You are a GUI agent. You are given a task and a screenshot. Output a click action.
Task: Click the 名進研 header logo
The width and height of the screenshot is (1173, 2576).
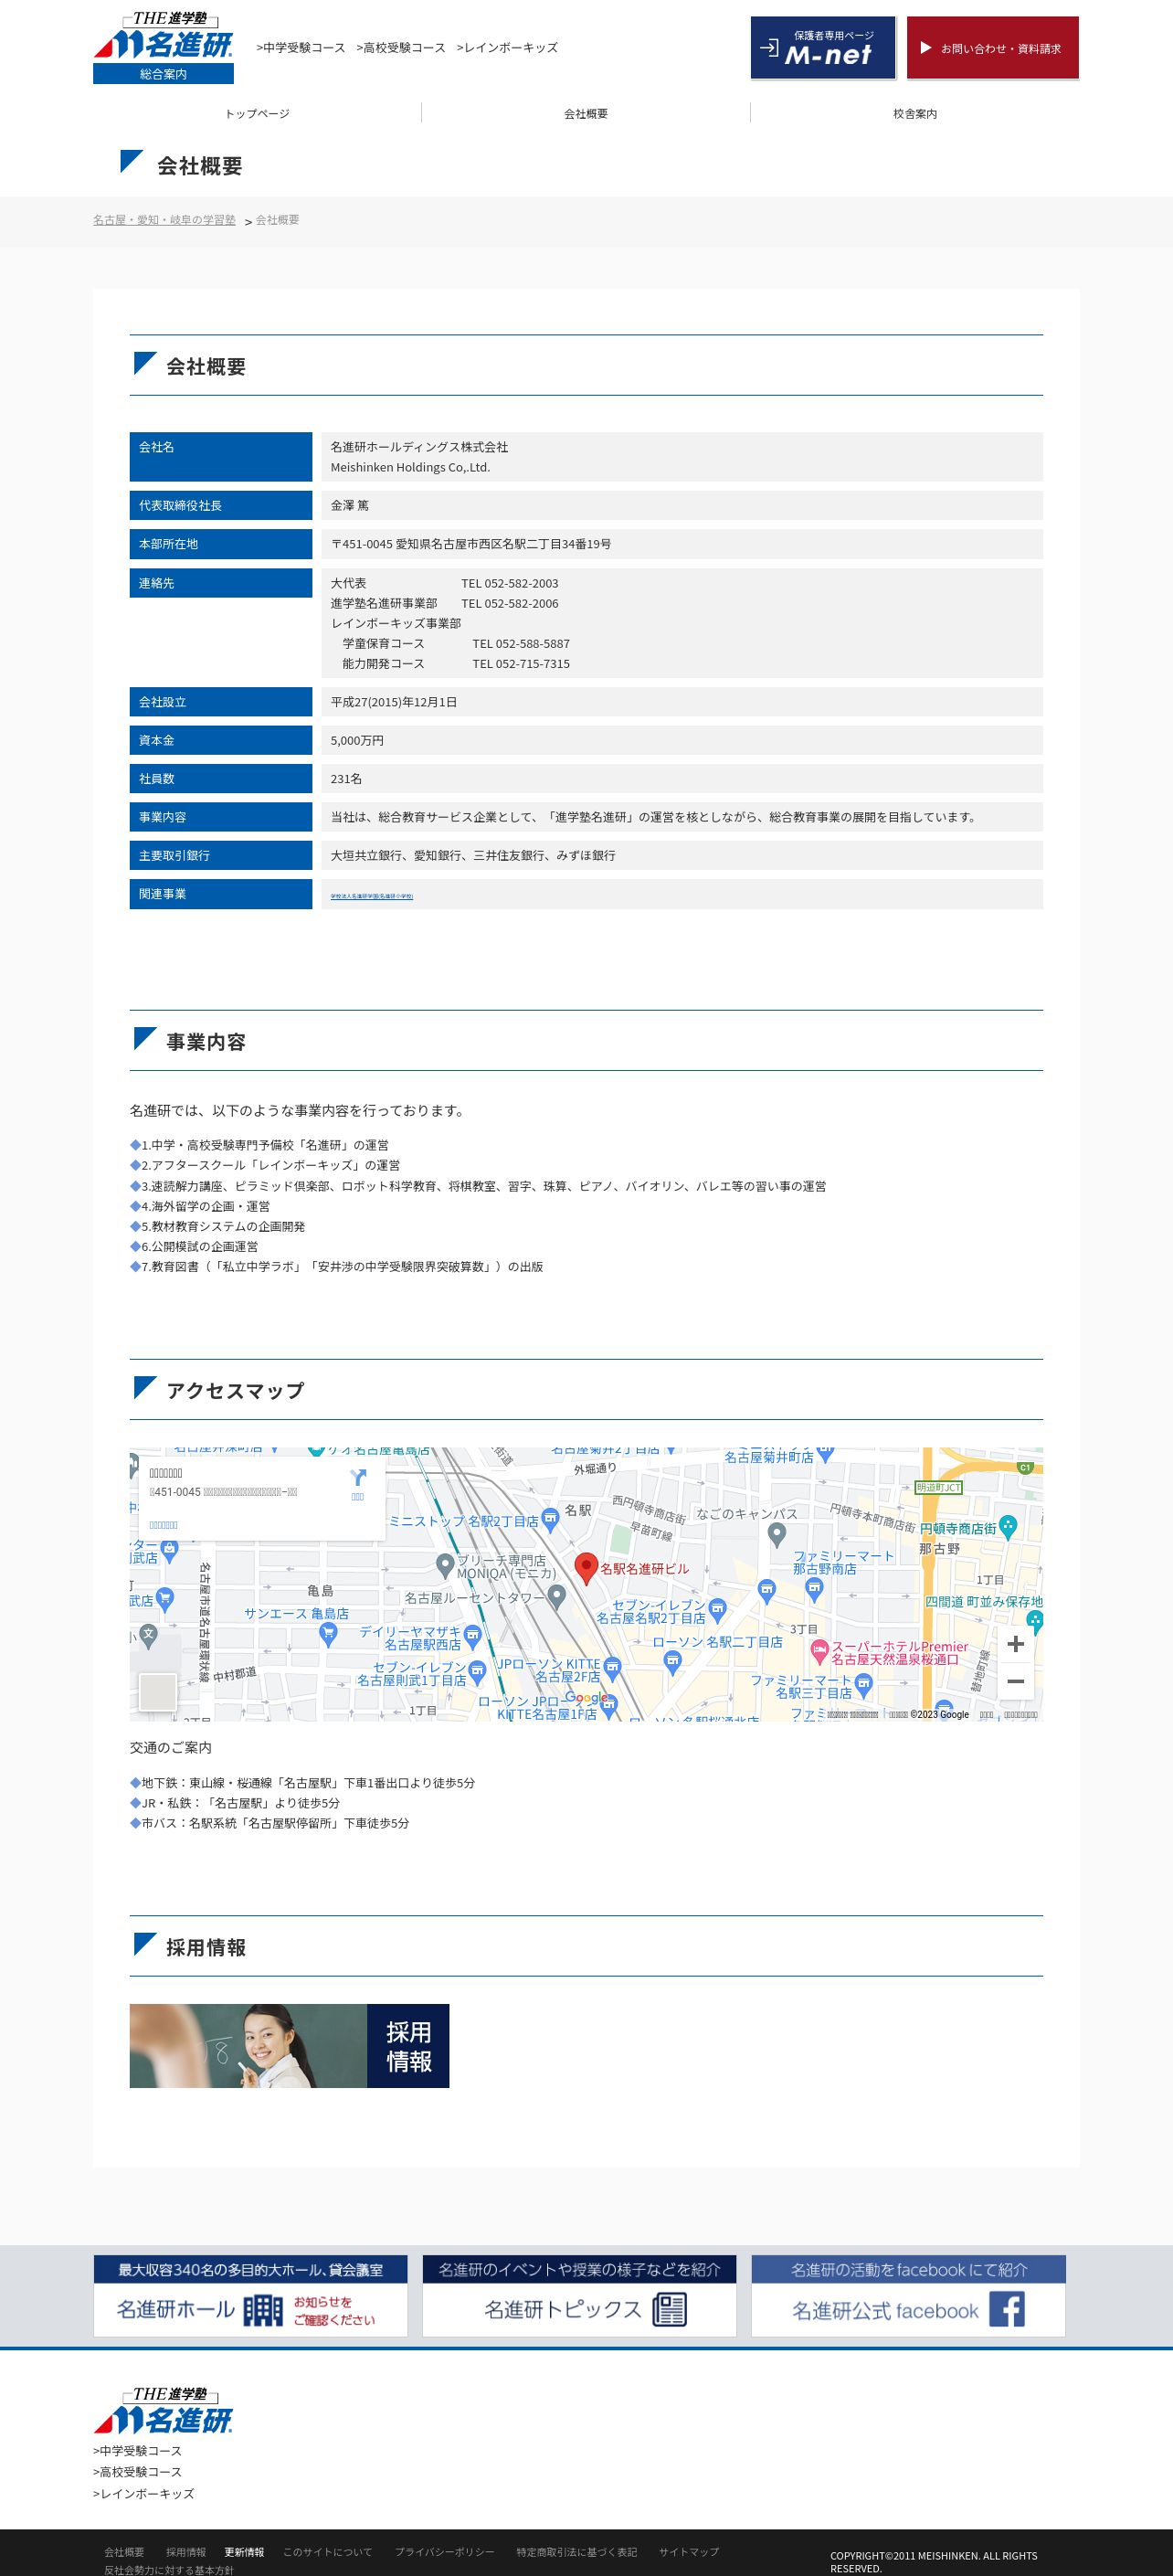tap(163, 36)
